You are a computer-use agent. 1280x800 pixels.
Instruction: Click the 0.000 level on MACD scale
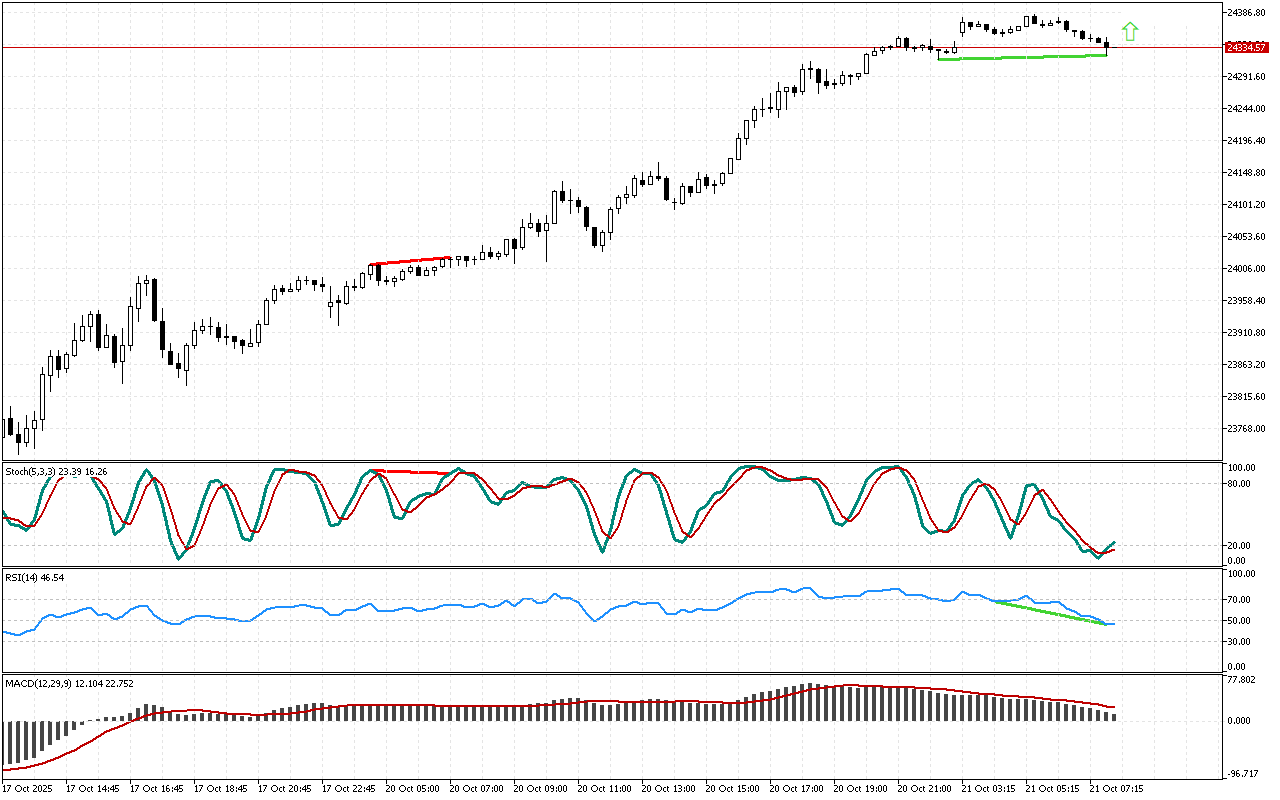click(x=1241, y=721)
